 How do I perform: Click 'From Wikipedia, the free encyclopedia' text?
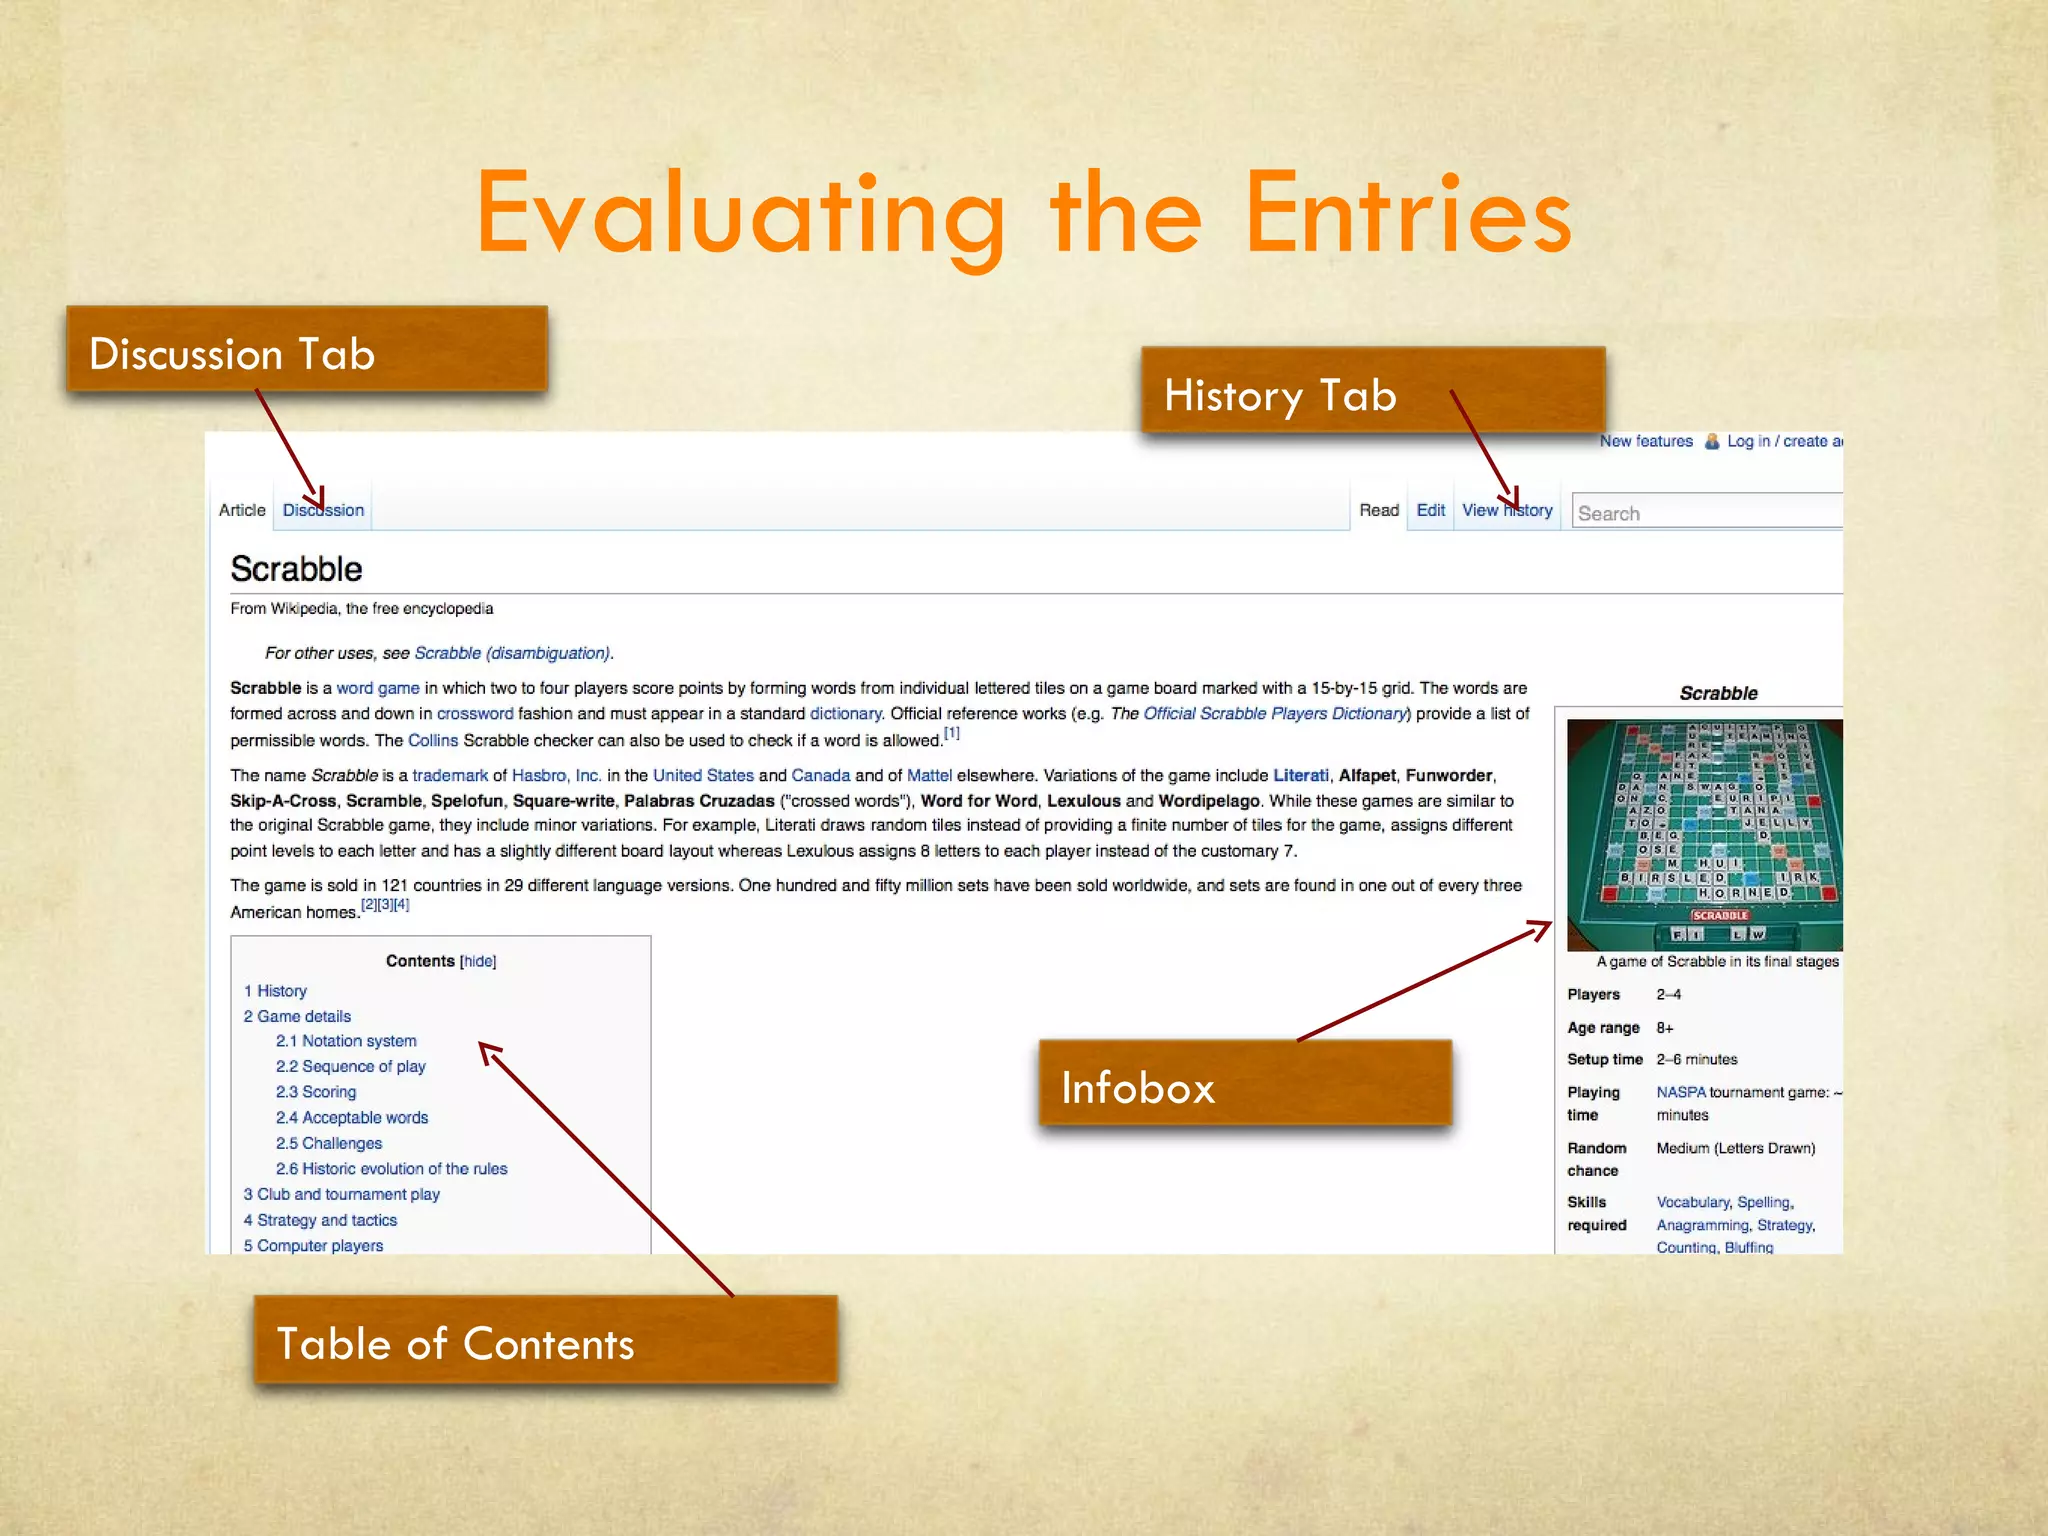361,608
